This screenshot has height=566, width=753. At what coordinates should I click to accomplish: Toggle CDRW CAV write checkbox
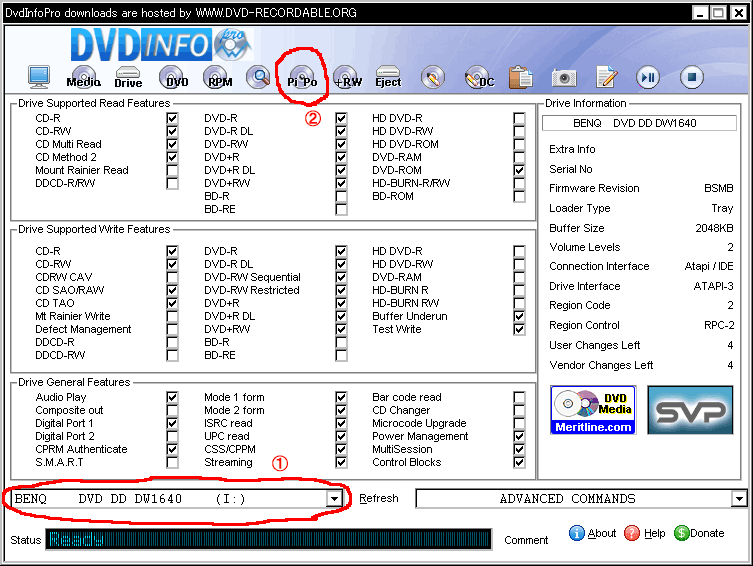[x=172, y=277]
